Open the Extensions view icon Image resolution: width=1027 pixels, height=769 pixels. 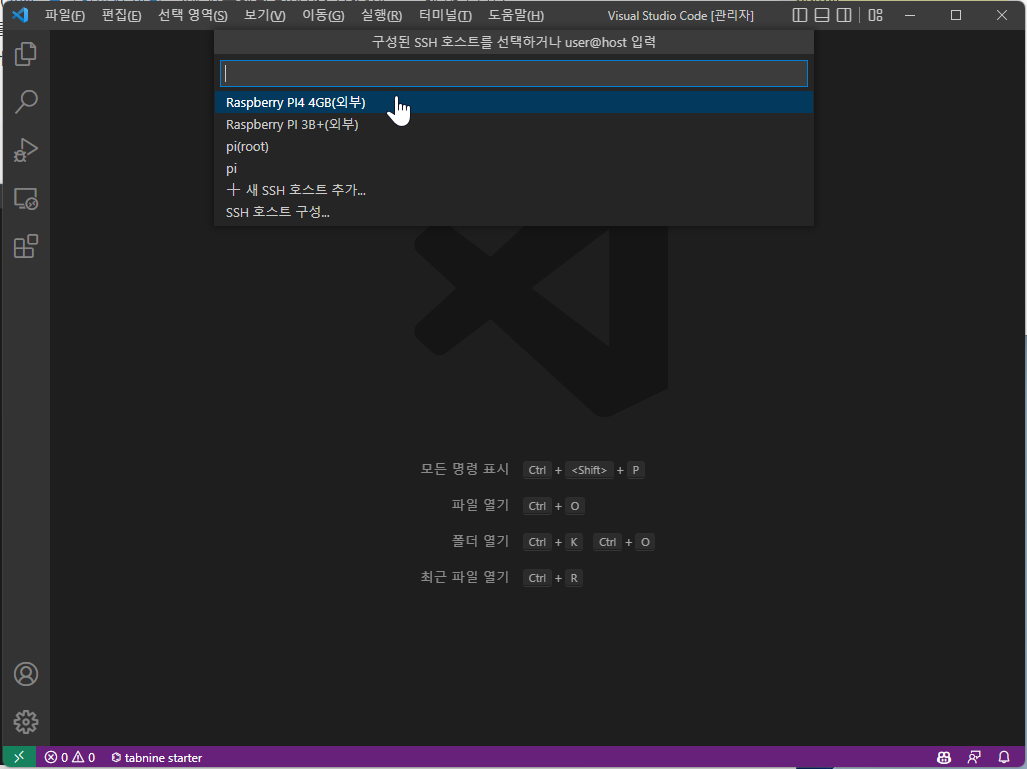coord(26,246)
